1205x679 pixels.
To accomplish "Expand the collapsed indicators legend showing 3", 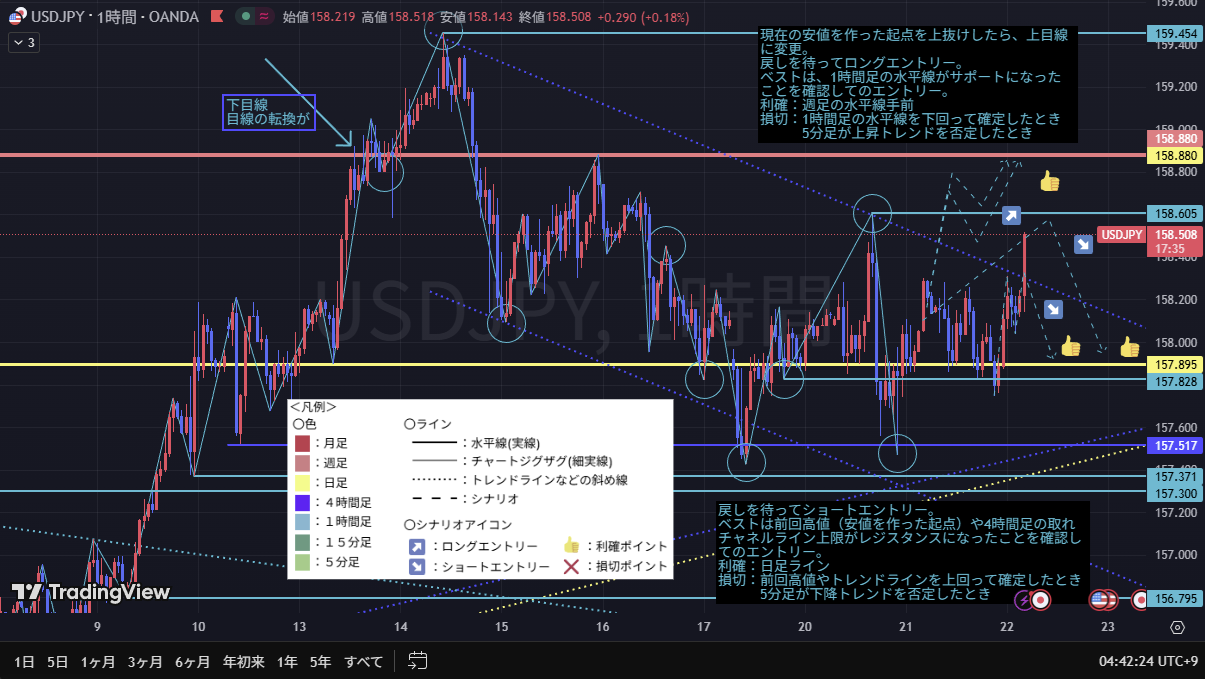I will 23,42.
